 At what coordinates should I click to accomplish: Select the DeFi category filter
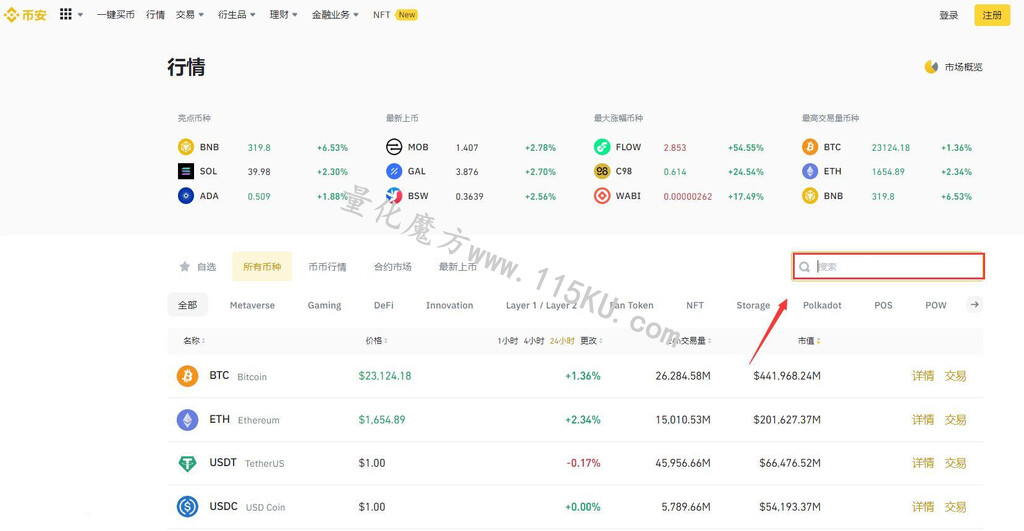384,305
